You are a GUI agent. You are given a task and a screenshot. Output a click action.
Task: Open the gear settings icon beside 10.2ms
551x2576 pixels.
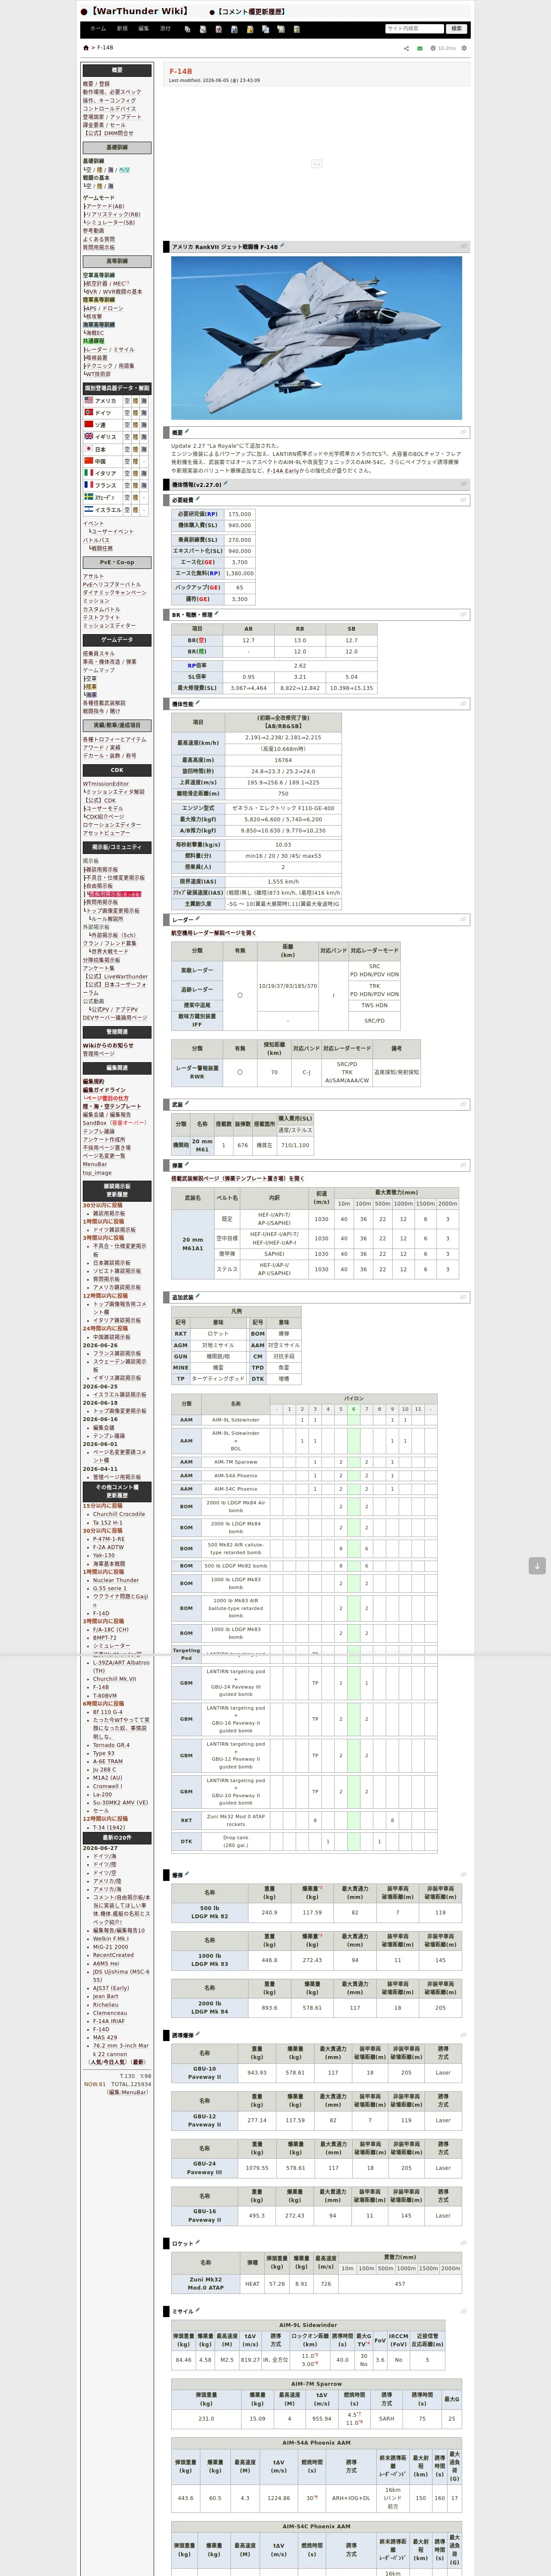pos(464,48)
